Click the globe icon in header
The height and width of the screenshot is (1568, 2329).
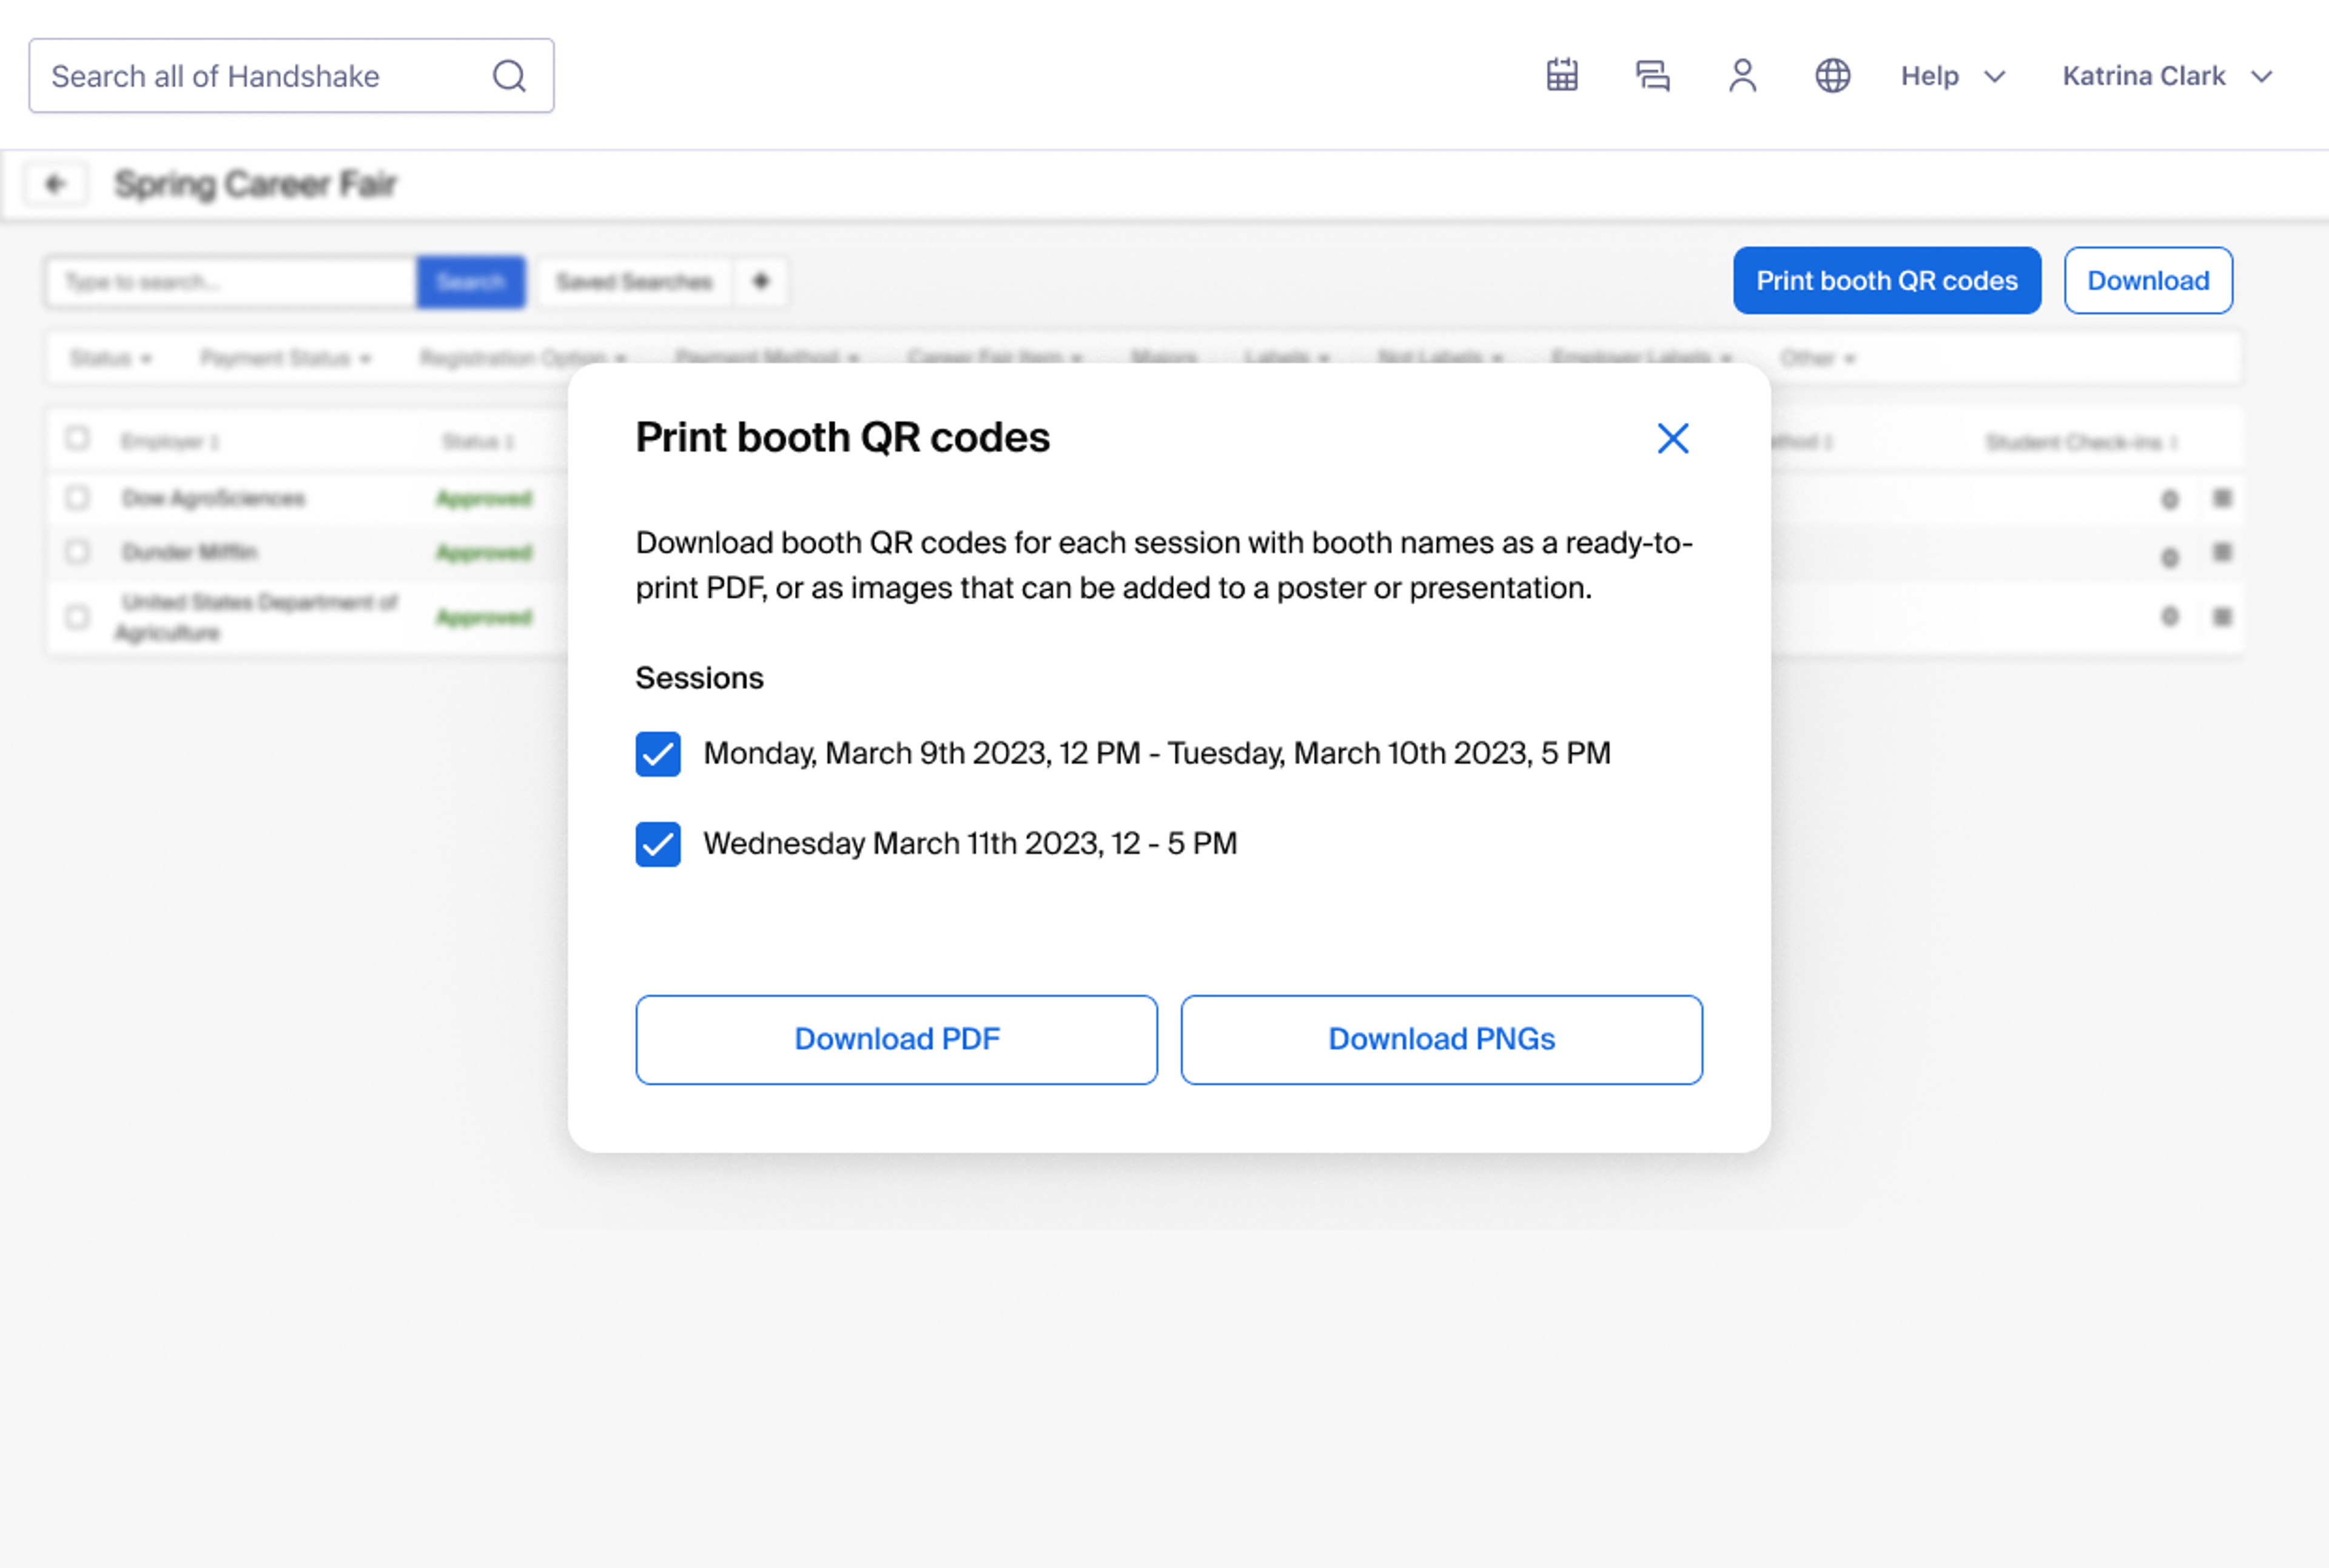1832,75
